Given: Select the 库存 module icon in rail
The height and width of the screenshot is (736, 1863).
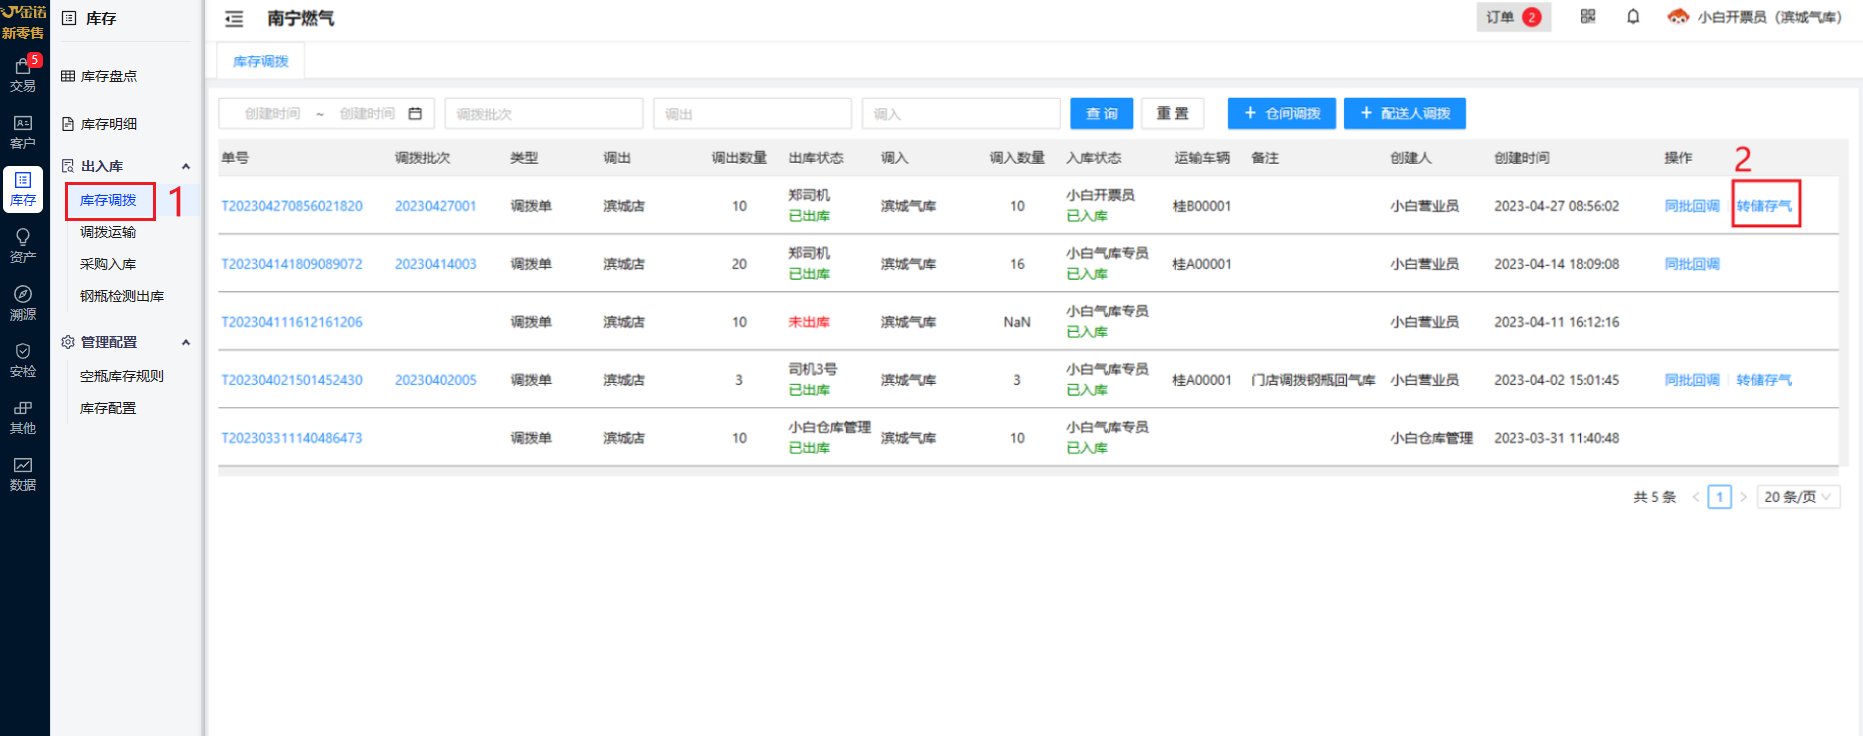Looking at the screenshot, I should (23, 188).
